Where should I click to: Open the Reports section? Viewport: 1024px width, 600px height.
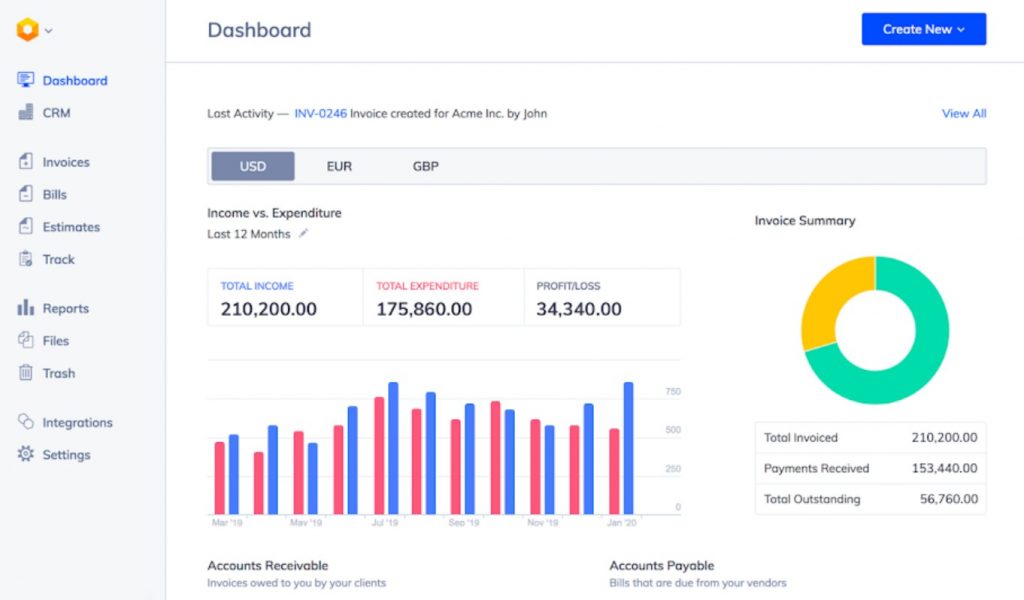click(x=65, y=308)
